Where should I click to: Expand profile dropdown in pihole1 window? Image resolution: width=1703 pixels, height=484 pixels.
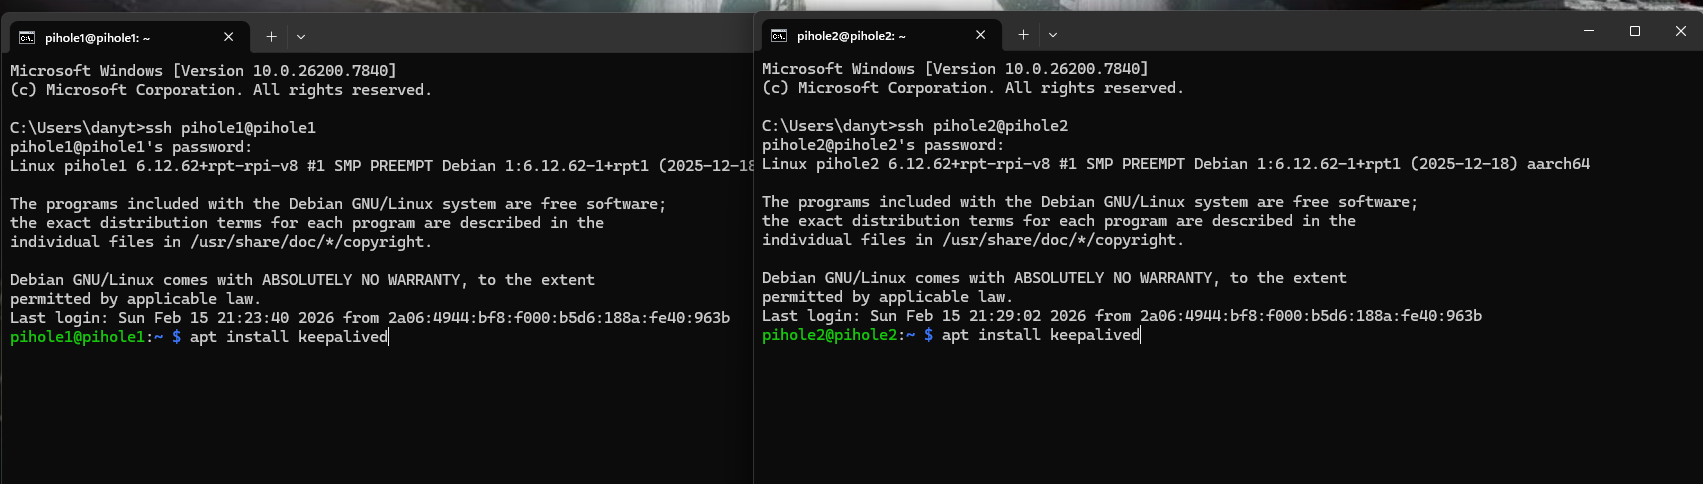click(x=301, y=37)
